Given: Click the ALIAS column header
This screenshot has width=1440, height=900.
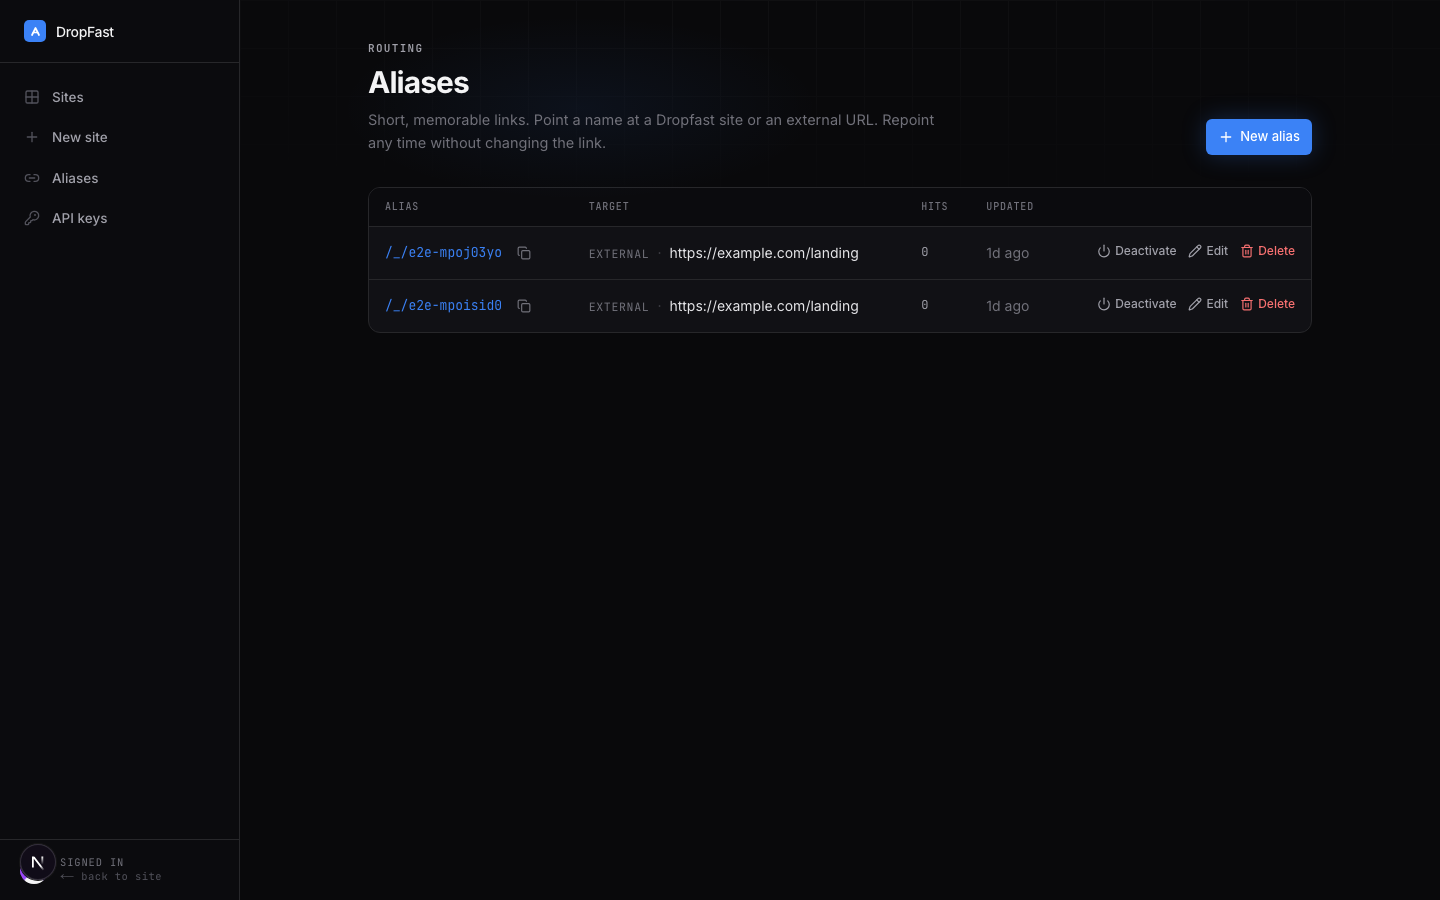Looking at the screenshot, I should [402, 207].
